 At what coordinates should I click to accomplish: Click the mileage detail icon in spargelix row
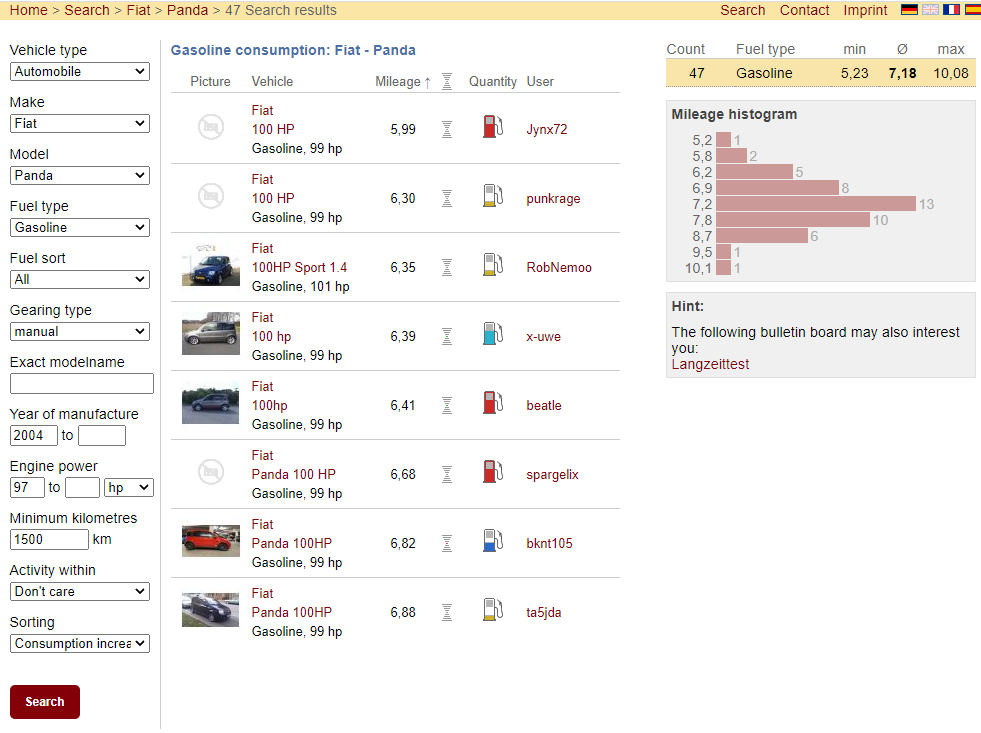(447, 475)
